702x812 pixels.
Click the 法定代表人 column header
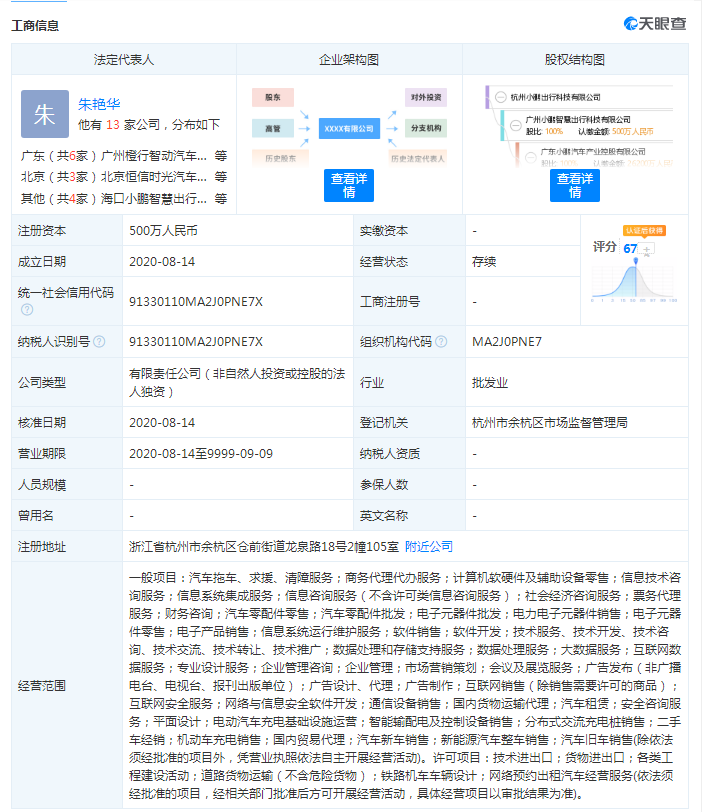(124, 60)
